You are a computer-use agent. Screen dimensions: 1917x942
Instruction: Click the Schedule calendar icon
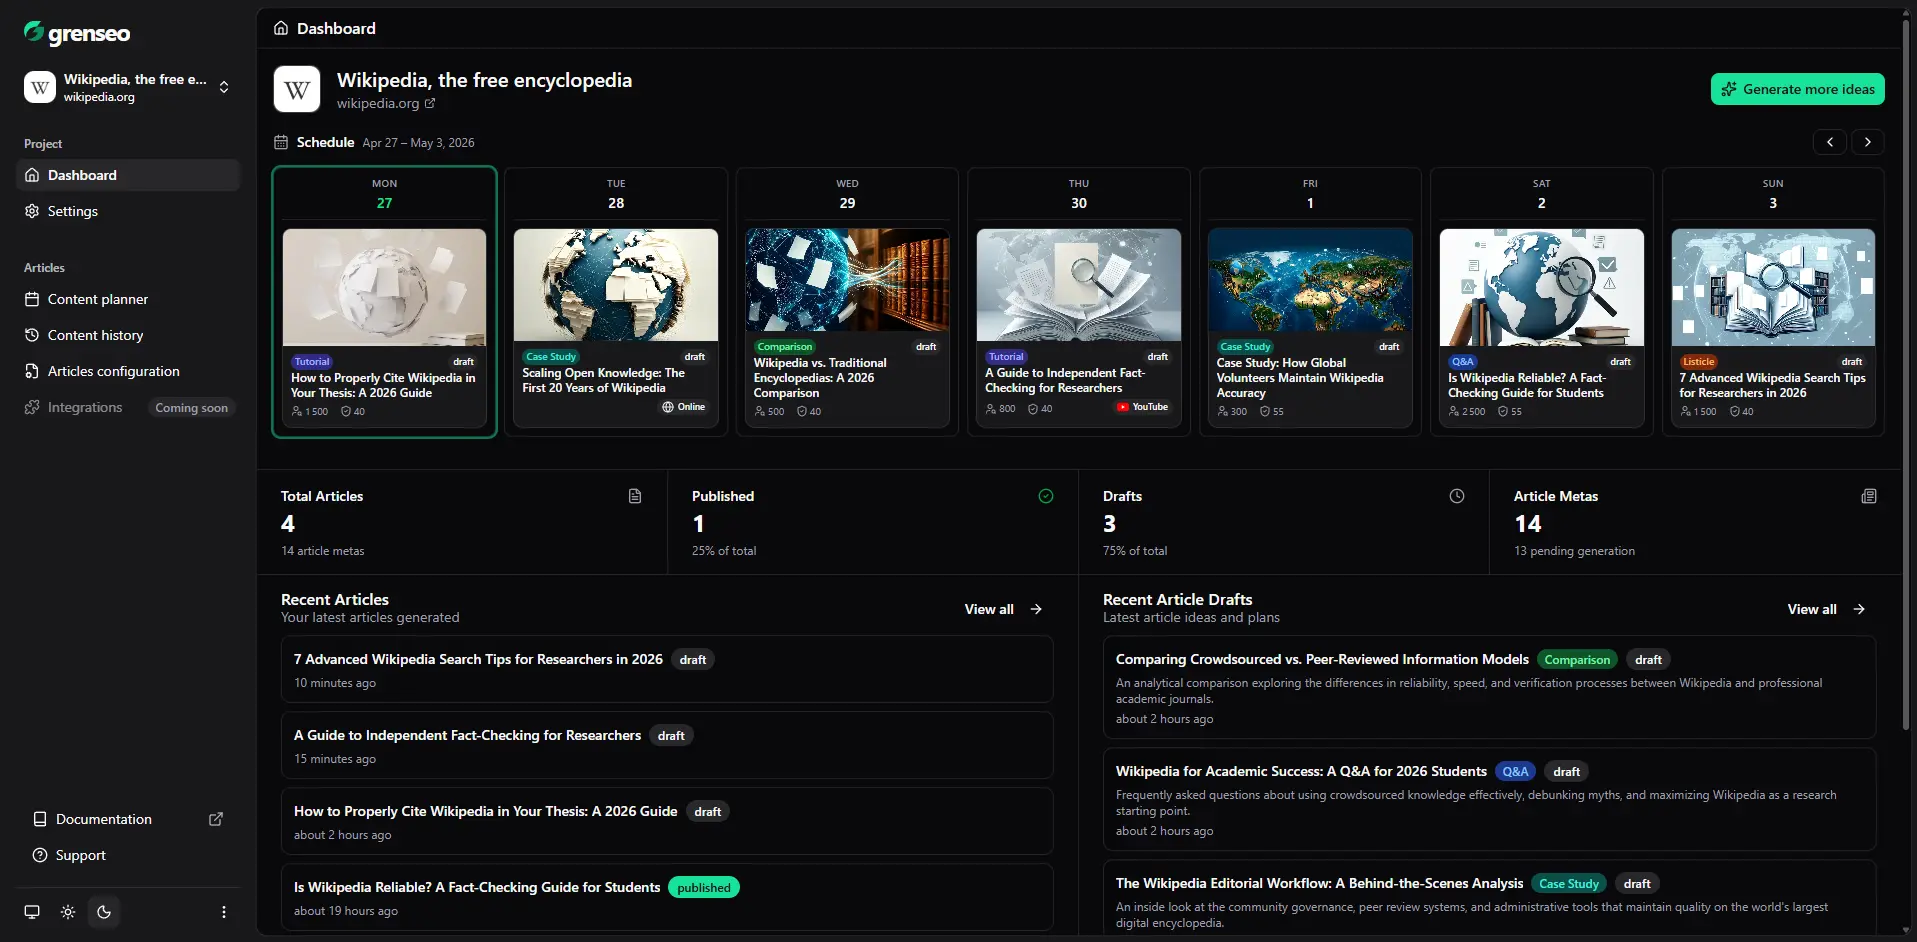pos(281,142)
